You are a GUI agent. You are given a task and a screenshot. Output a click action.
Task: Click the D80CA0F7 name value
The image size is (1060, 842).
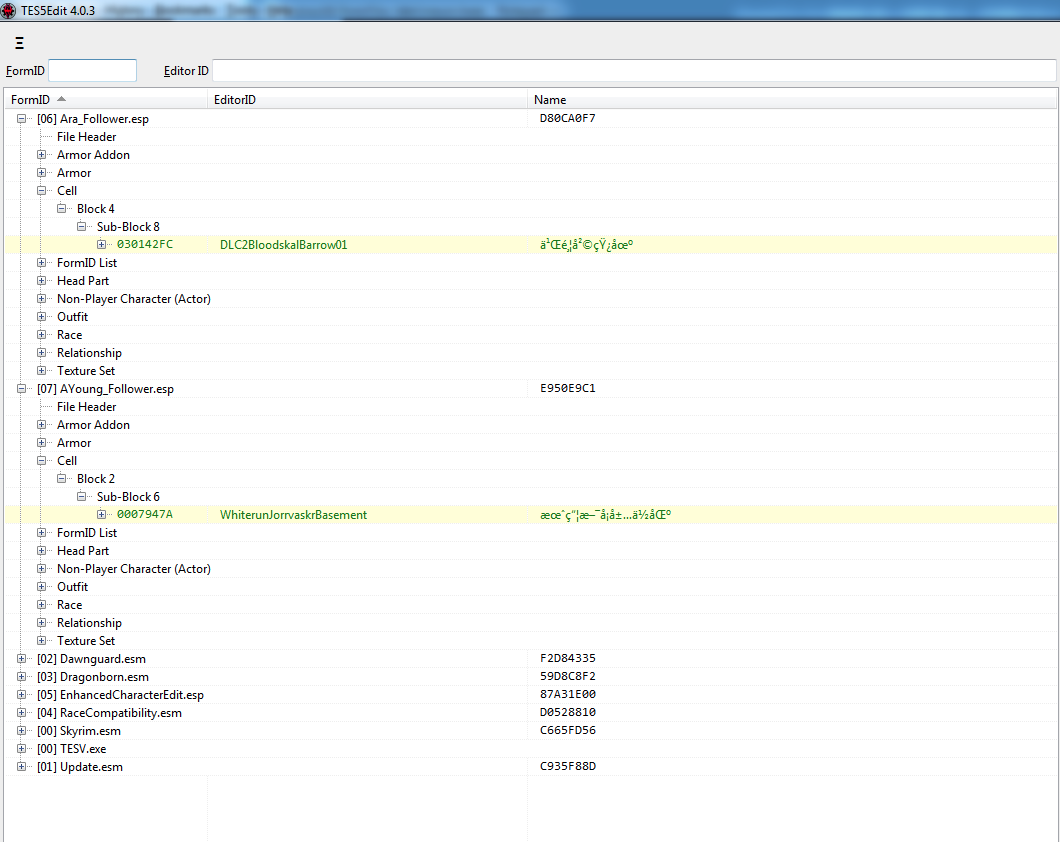tap(568, 118)
